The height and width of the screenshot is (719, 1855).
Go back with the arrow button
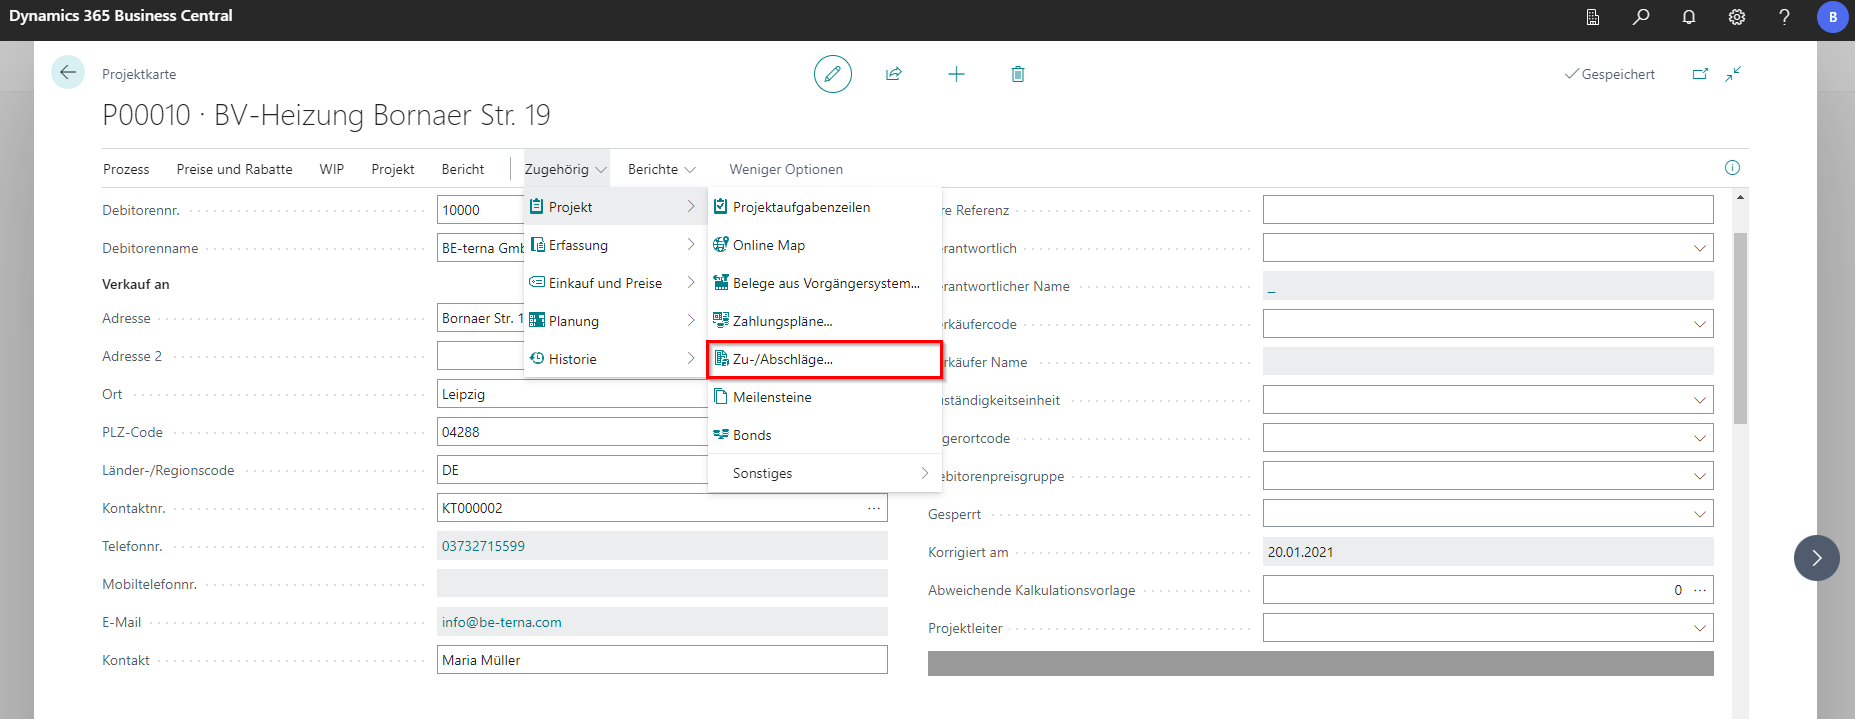click(68, 72)
